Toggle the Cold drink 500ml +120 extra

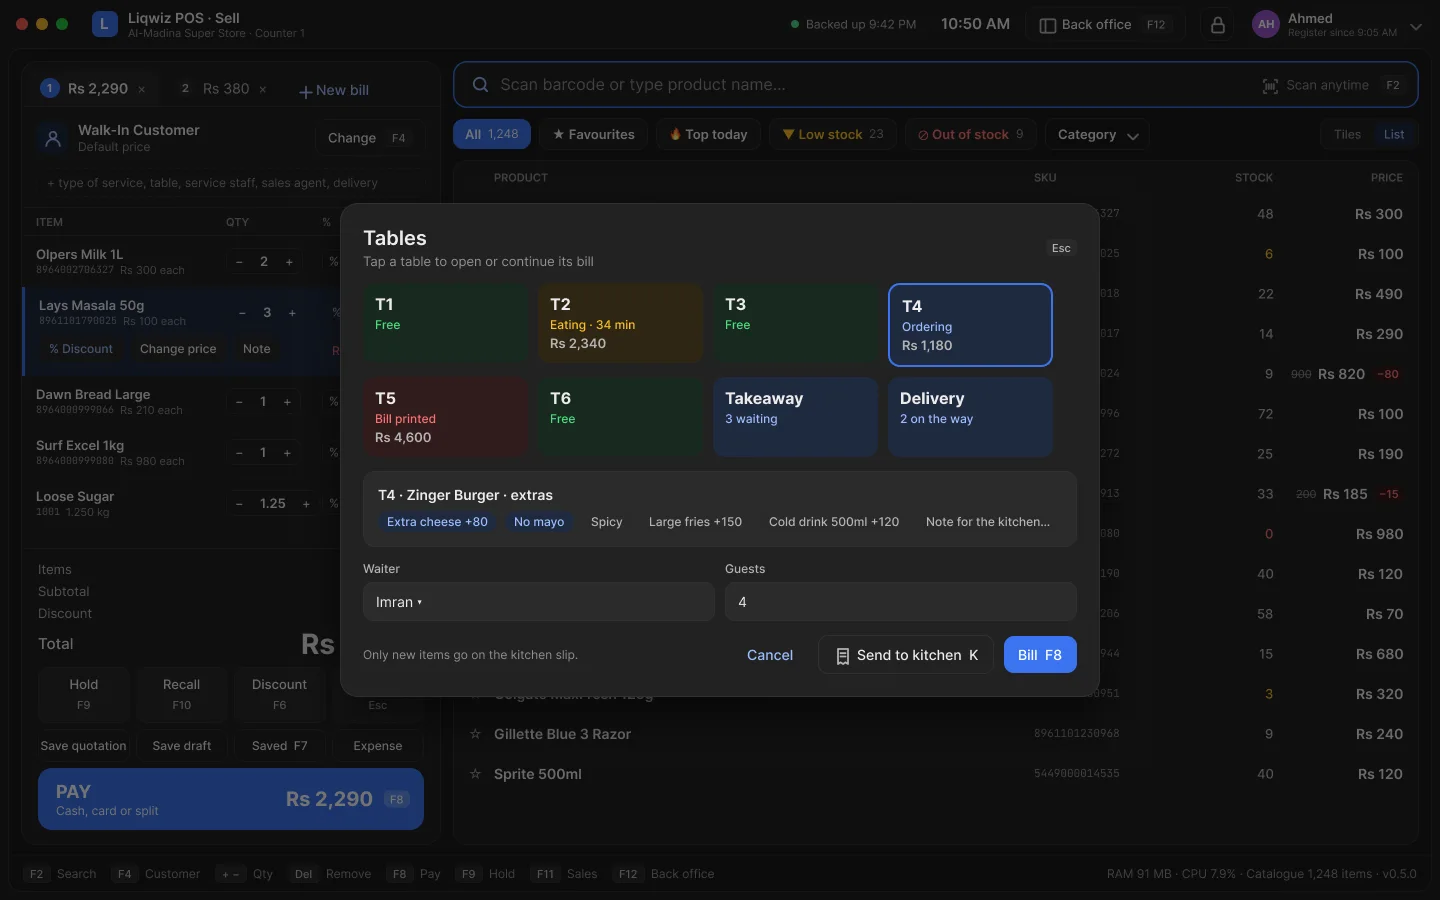coord(834,522)
